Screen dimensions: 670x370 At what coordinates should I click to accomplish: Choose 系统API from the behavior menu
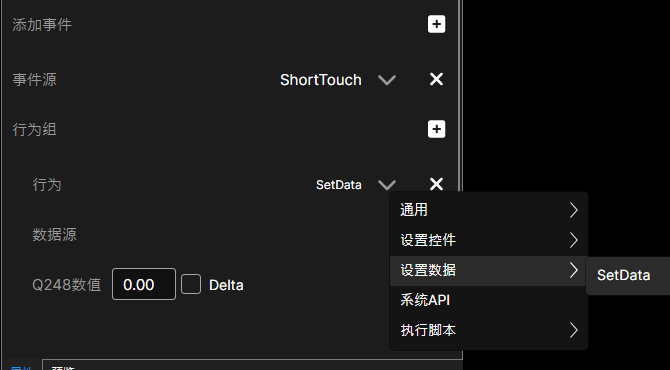coord(489,300)
